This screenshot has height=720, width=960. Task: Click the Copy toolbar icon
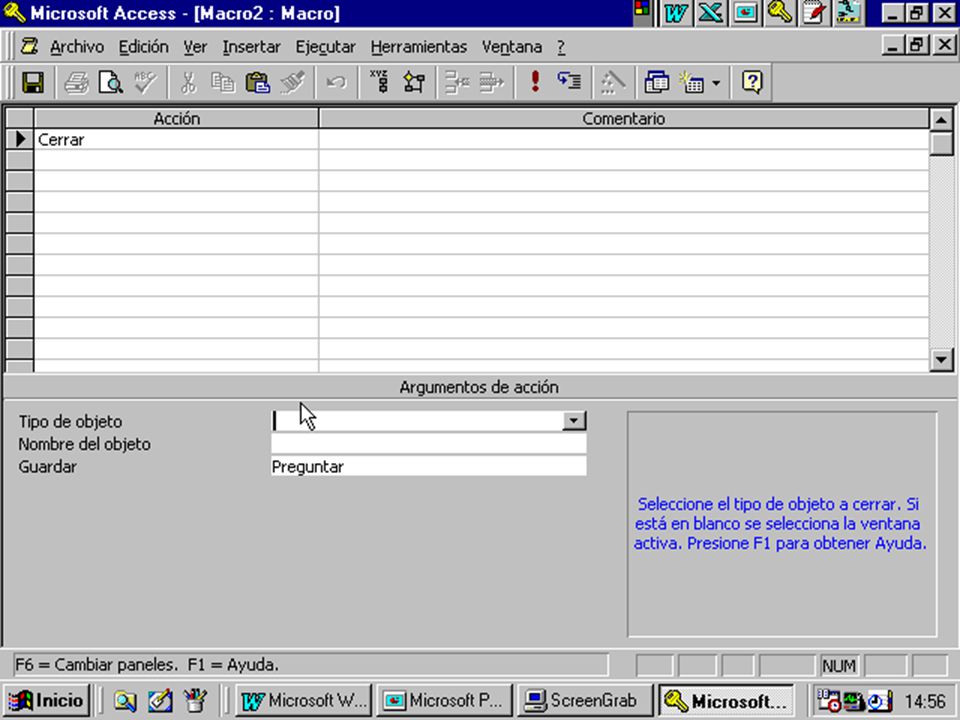223,82
